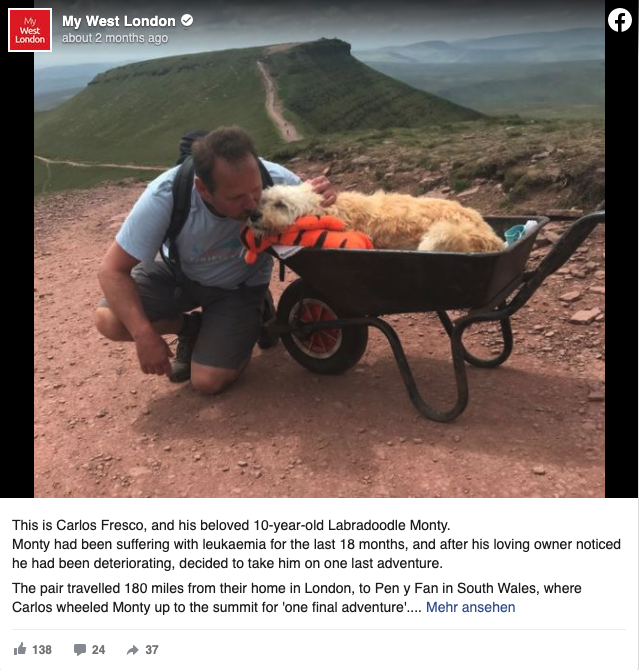Viewport: 639px width, 670px height.
Task: Open the My West London page name
Action: tap(119, 21)
